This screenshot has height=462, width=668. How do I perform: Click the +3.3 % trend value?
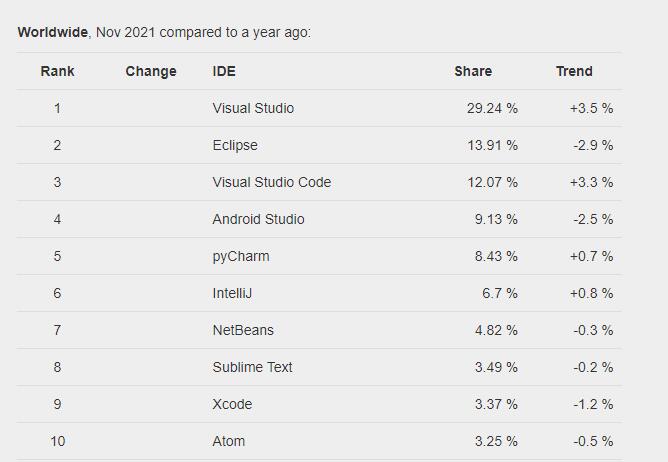592,182
